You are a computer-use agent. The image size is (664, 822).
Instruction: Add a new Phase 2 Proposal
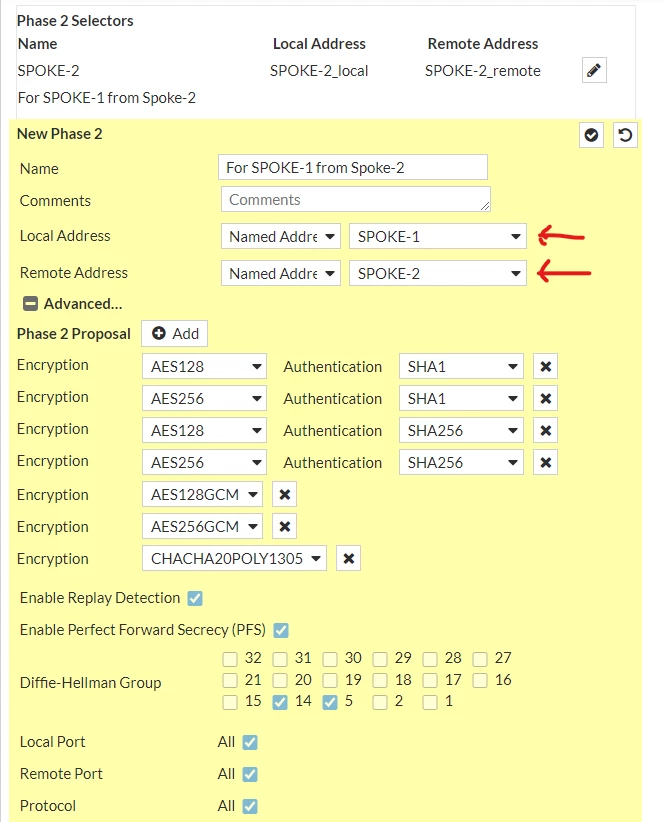coord(175,333)
